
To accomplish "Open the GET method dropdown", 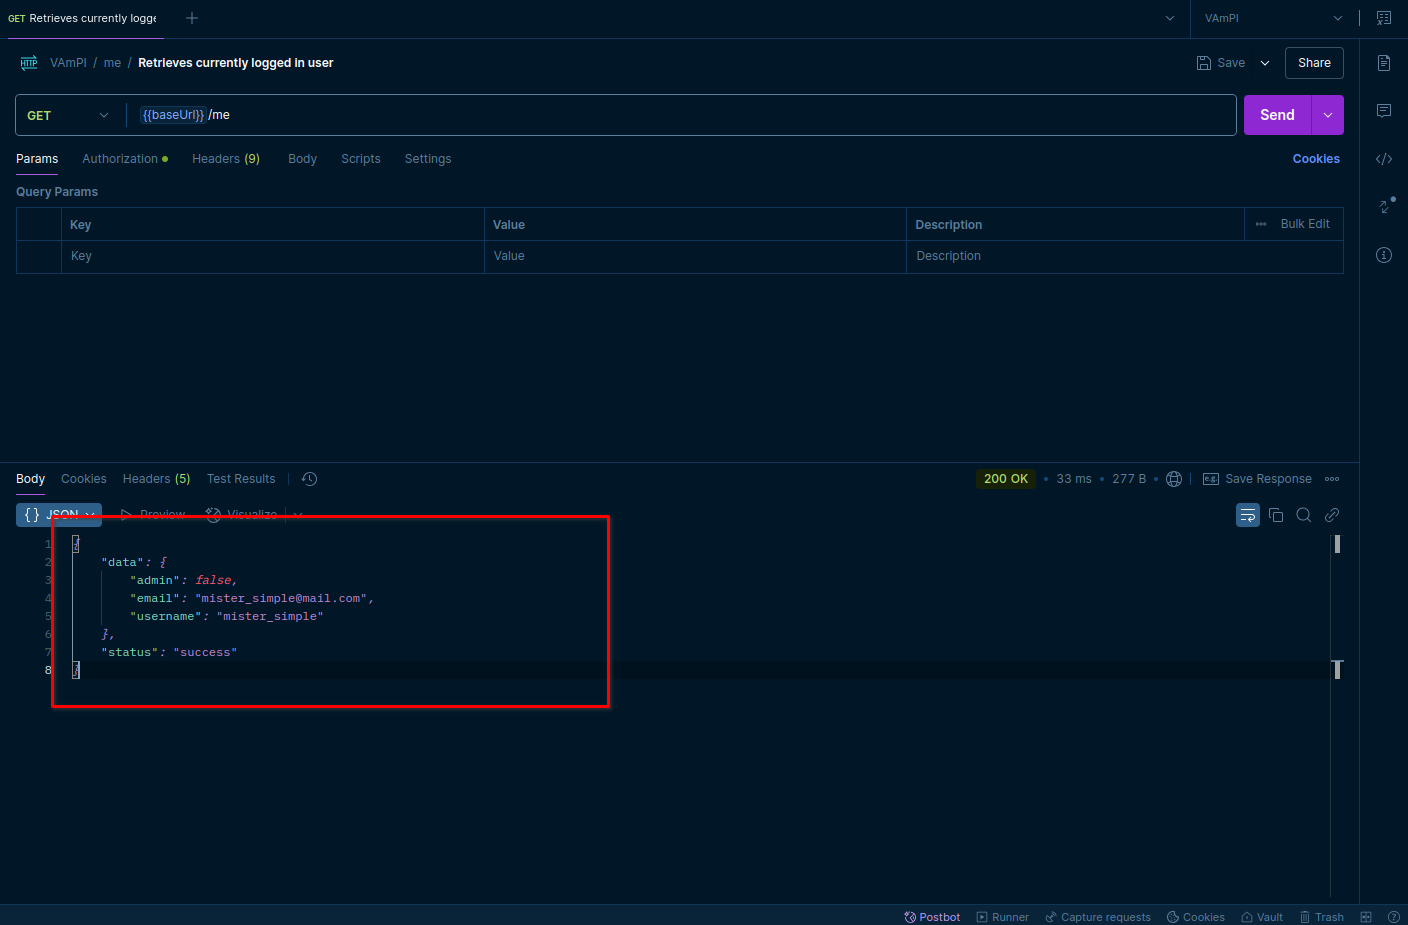I will click(68, 116).
